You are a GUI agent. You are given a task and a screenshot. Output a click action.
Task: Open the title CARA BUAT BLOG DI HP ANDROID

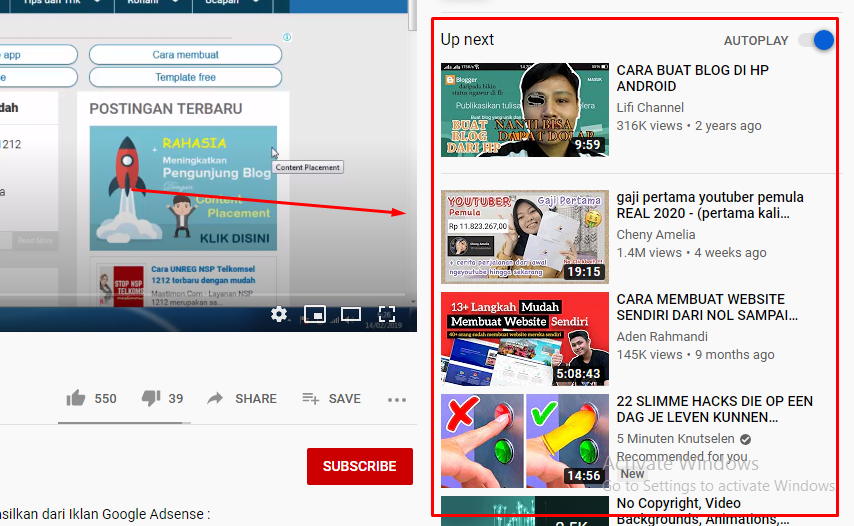coord(692,78)
